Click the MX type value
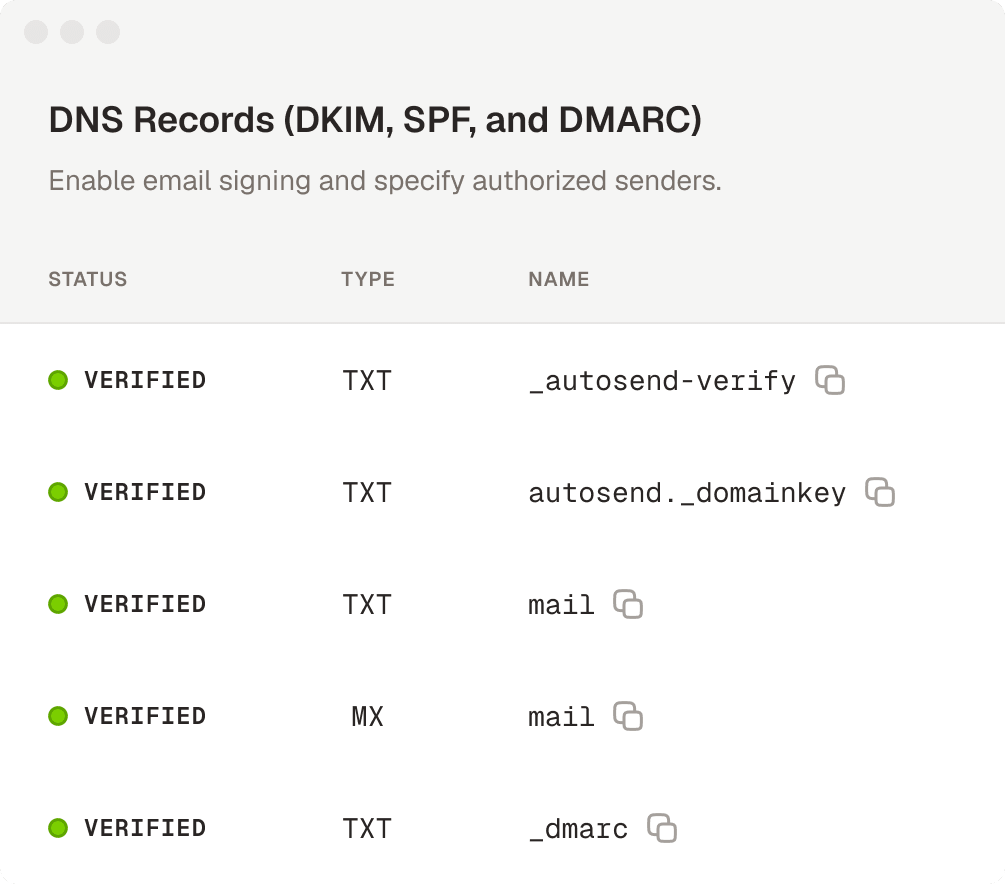The width and height of the screenshot is (1005, 884). pos(368,717)
